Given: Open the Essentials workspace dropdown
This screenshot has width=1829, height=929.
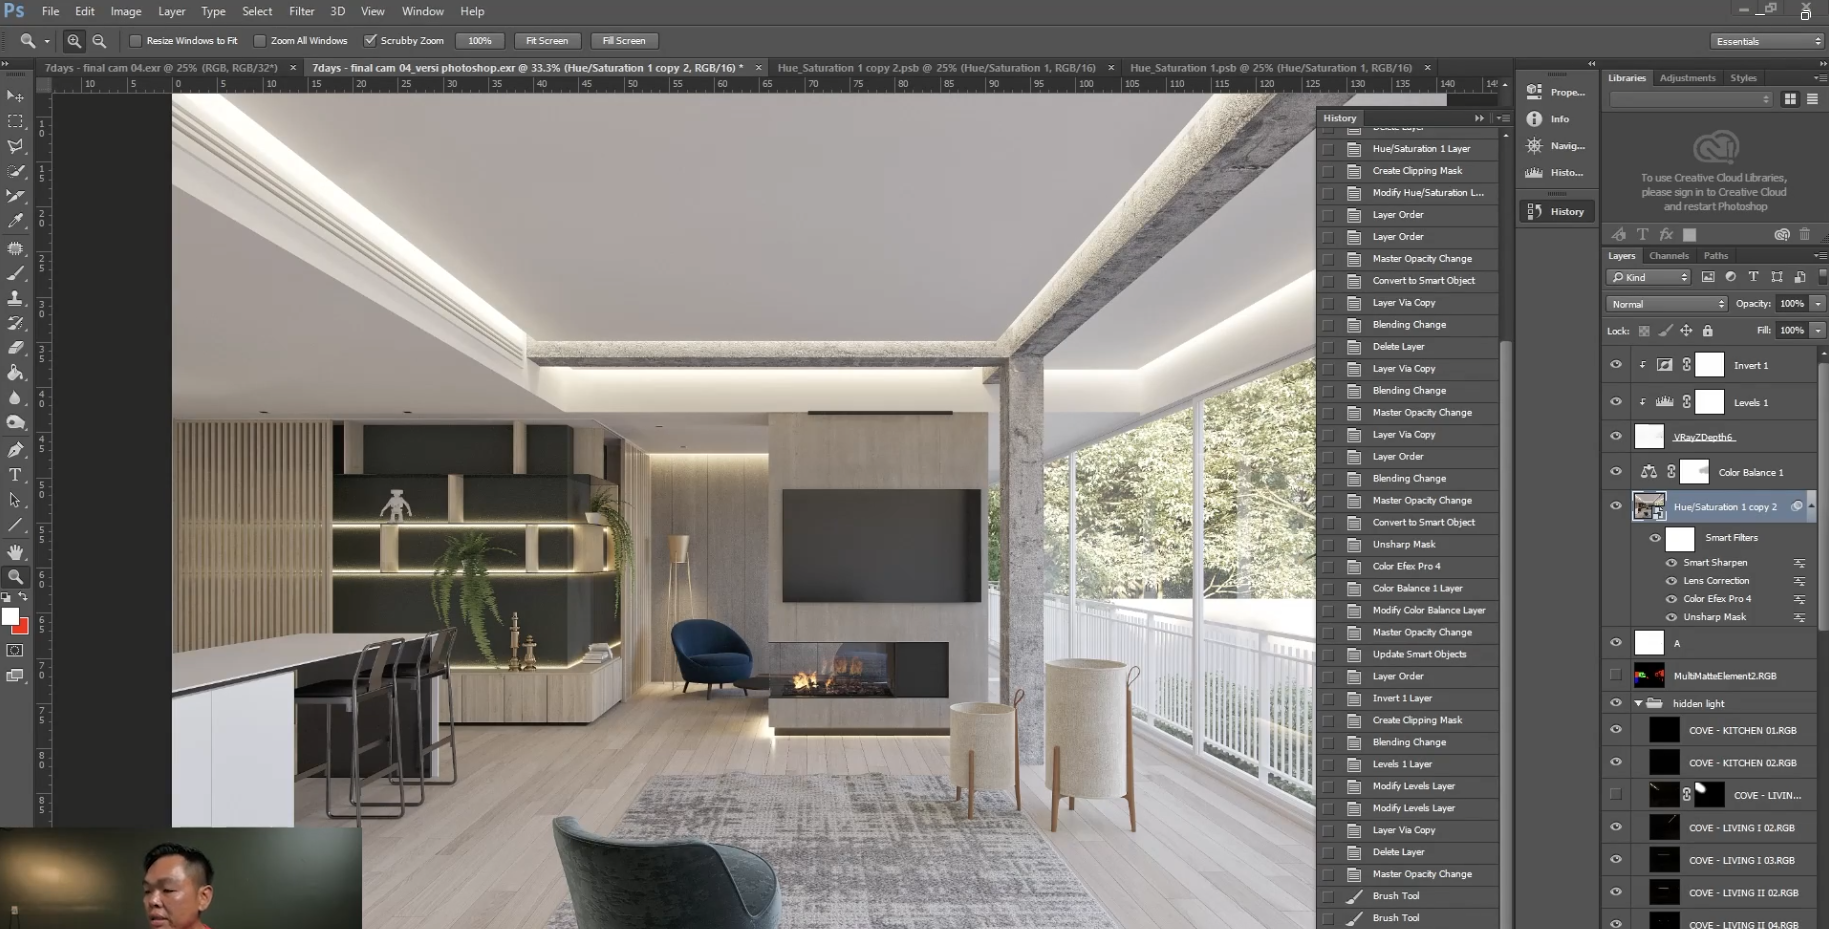Looking at the screenshot, I should (1767, 41).
